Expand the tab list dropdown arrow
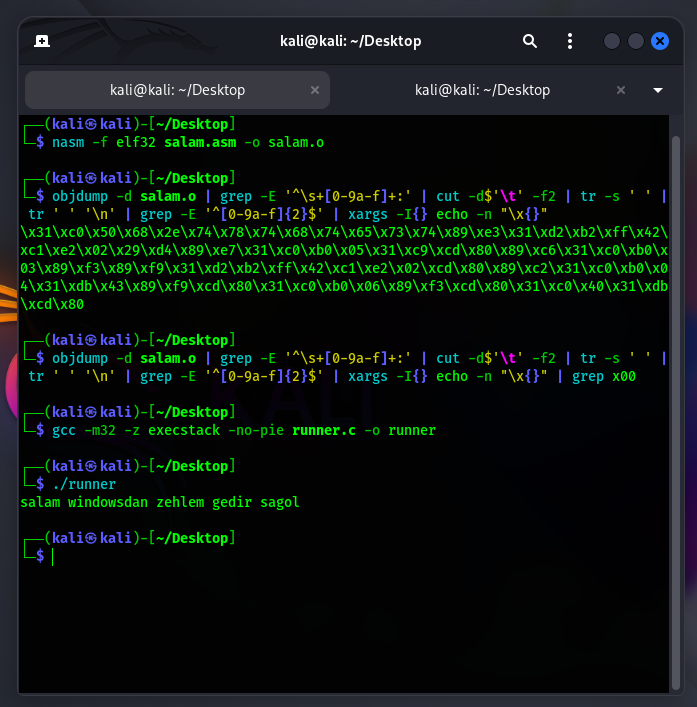This screenshot has height=707, width=697. click(x=658, y=90)
